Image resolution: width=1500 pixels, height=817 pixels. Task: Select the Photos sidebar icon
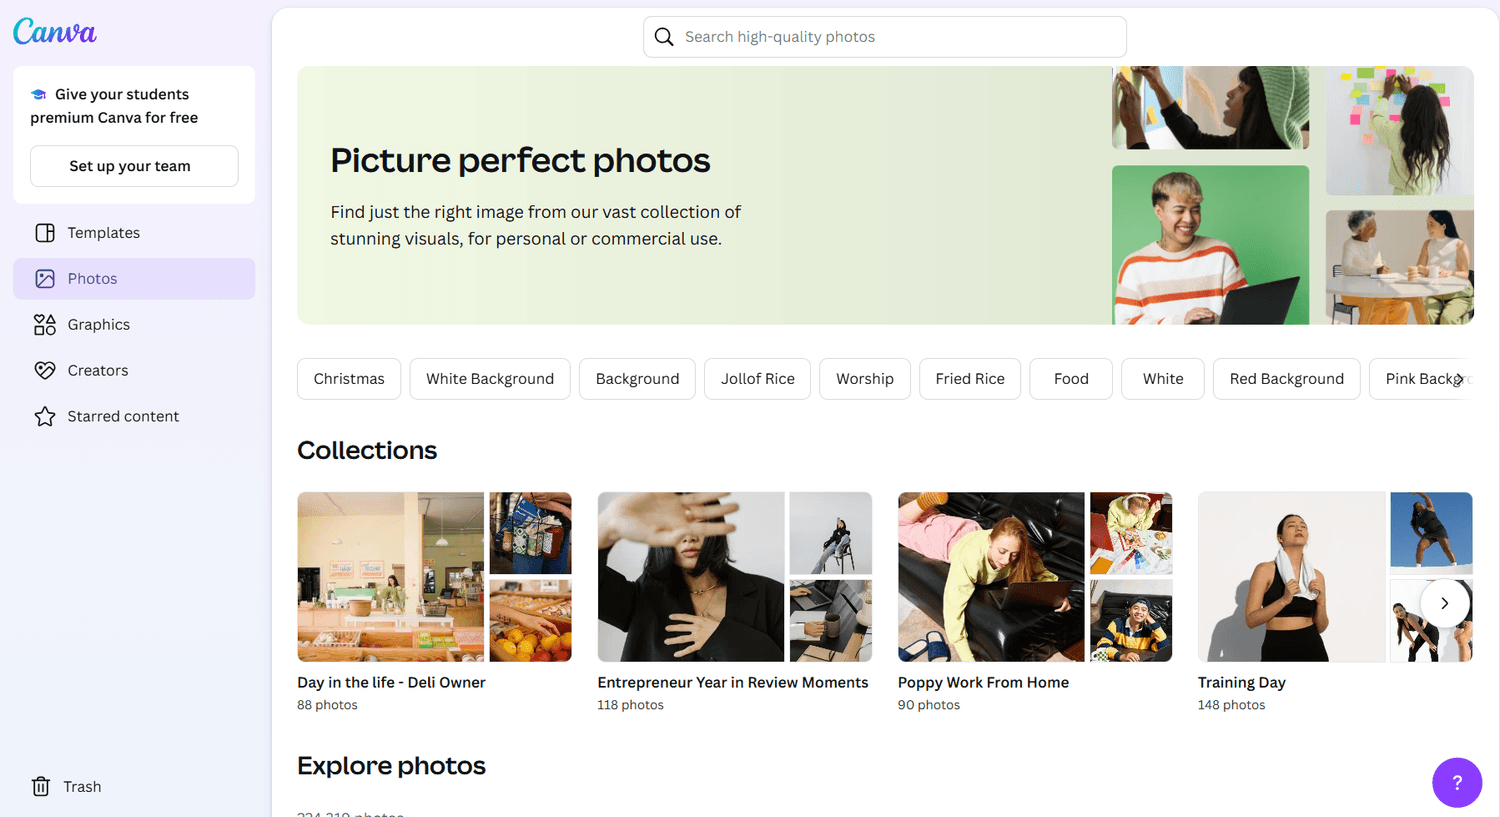(x=45, y=279)
